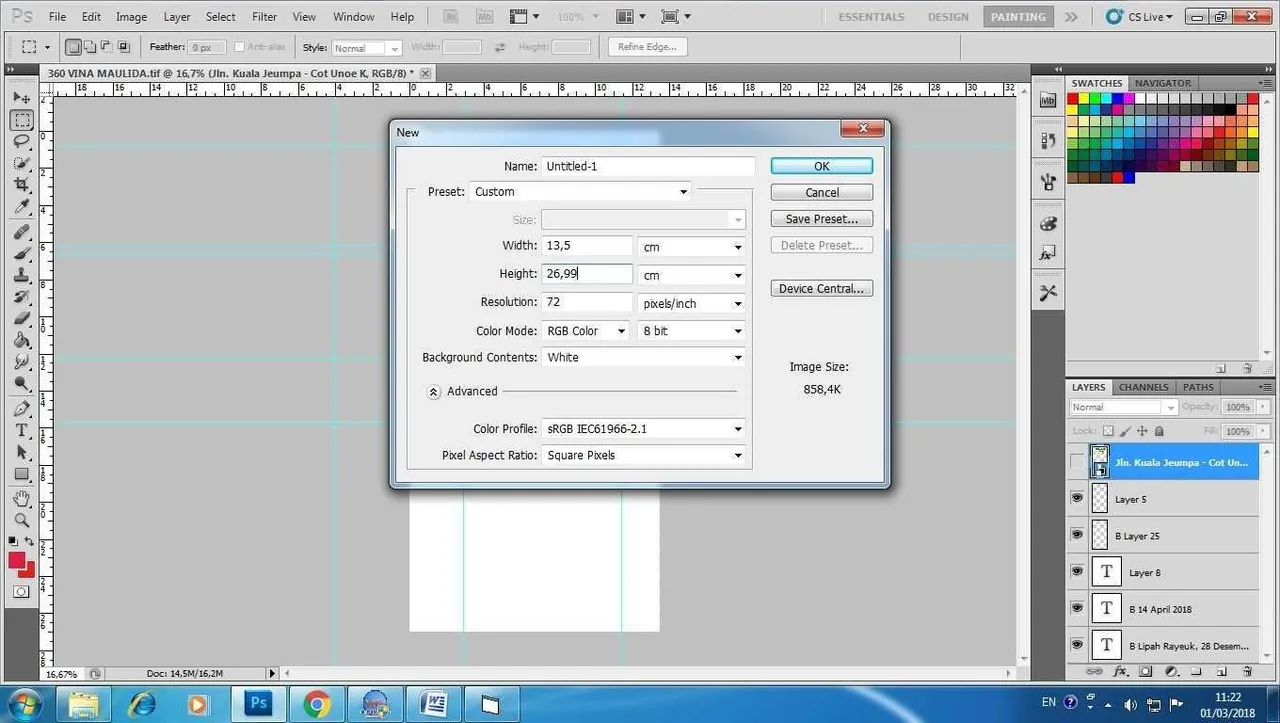This screenshot has width=1280, height=723.
Task: Open the Width unit dropdown
Action: point(692,247)
